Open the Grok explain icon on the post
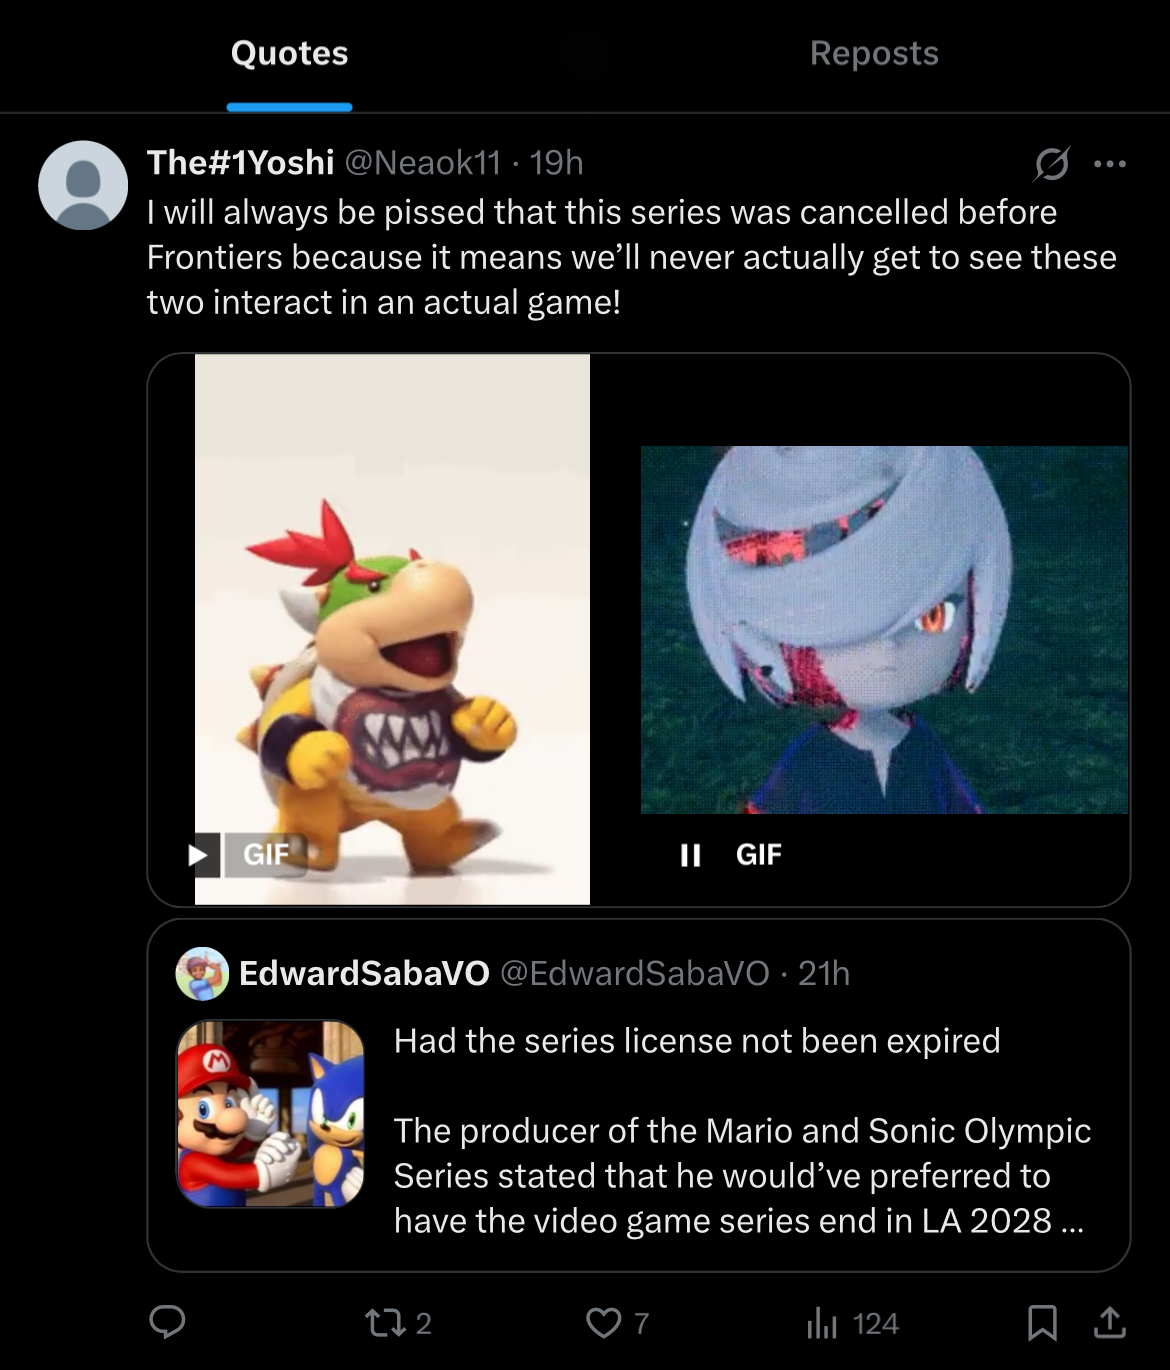 [x=1051, y=163]
